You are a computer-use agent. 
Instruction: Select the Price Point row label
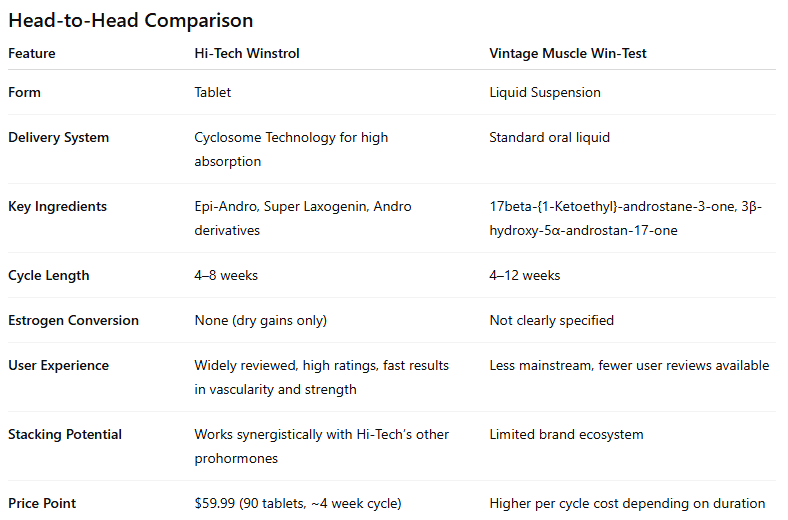tap(42, 503)
